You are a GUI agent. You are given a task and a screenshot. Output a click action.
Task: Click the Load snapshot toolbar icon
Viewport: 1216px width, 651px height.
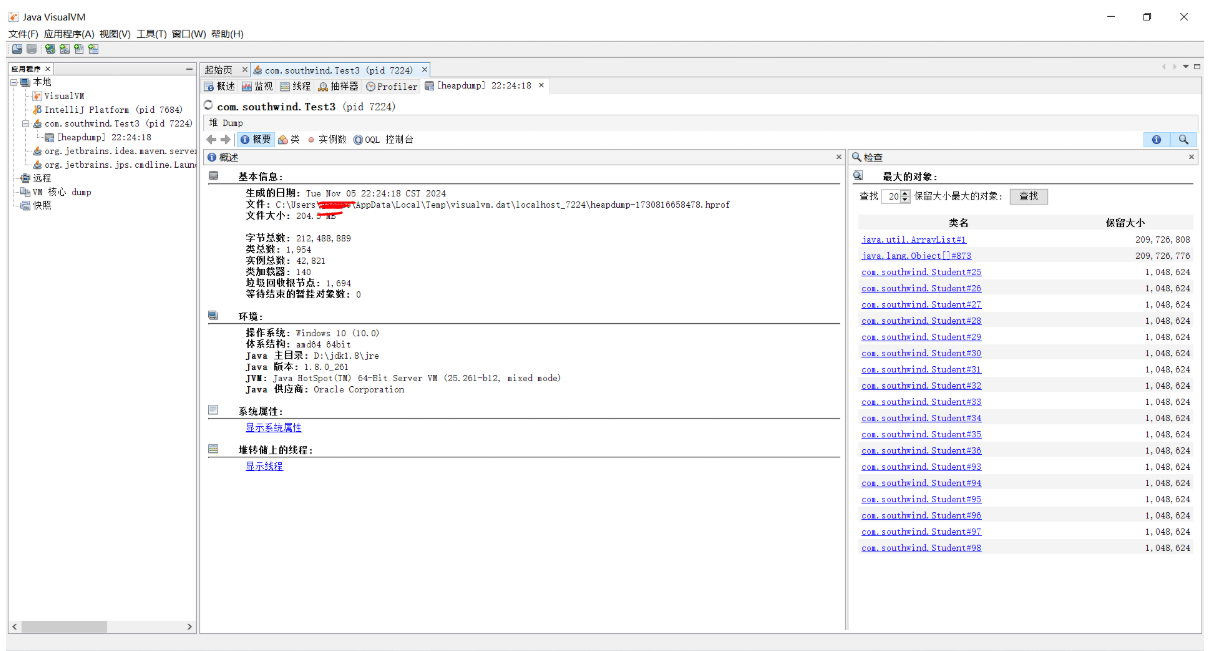[x=17, y=49]
